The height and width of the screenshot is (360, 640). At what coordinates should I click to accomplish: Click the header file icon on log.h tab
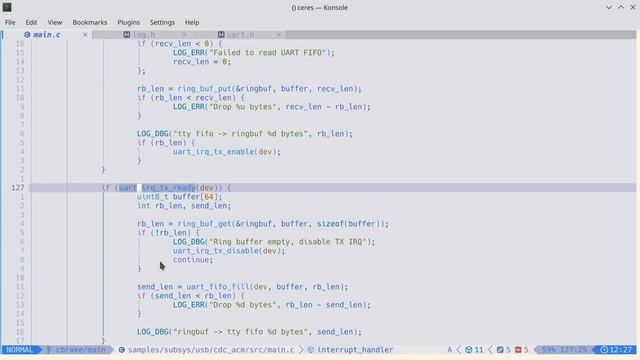(127, 35)
